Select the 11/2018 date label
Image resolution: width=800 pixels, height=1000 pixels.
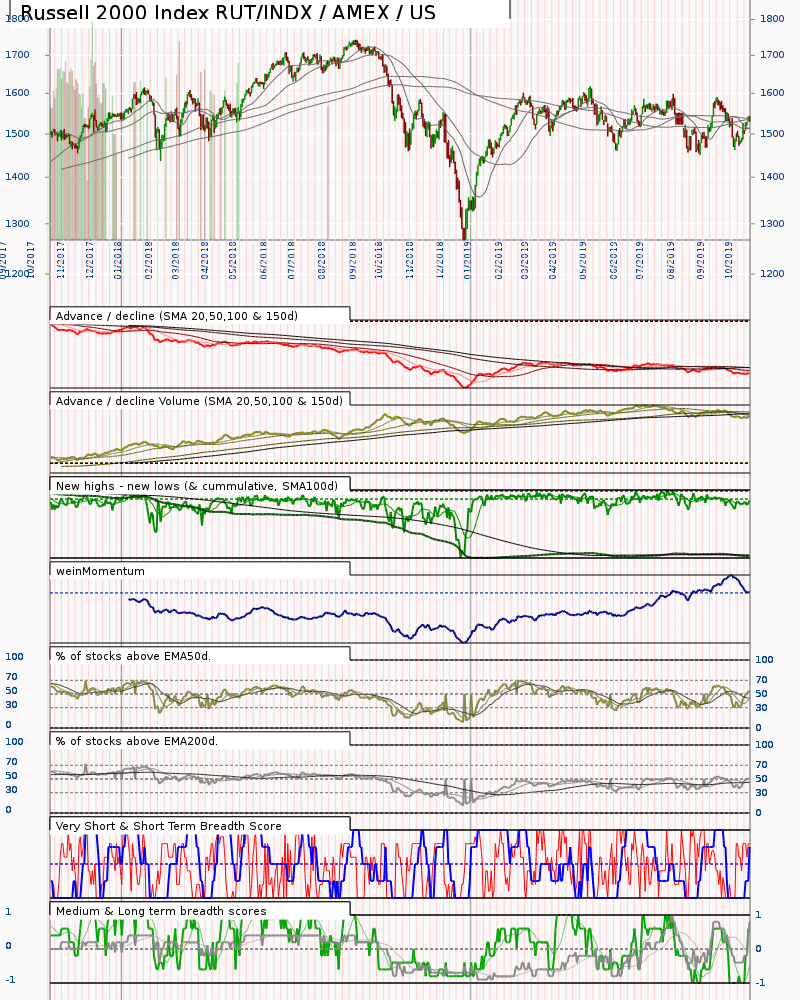point(410,260)
